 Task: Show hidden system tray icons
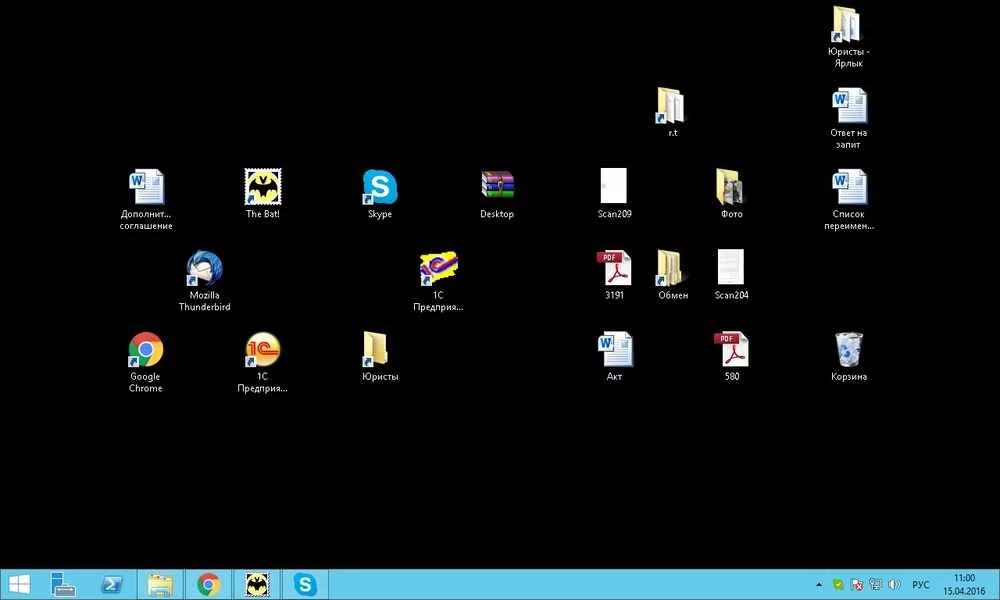pyautogui.click(x=820, y=584)
